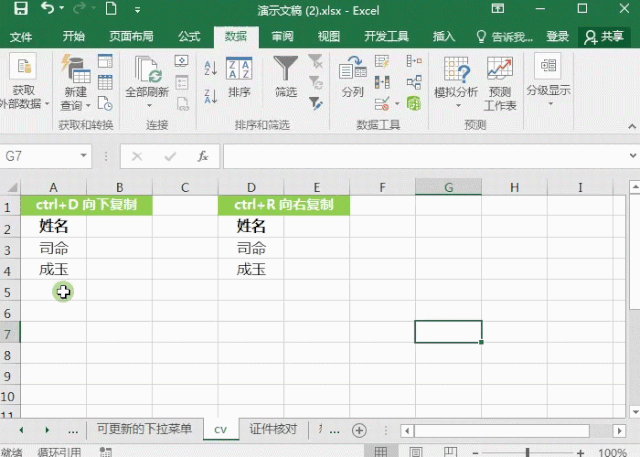
Task: Open the Data Validation dropdown arrow
Action: point(397,104)
